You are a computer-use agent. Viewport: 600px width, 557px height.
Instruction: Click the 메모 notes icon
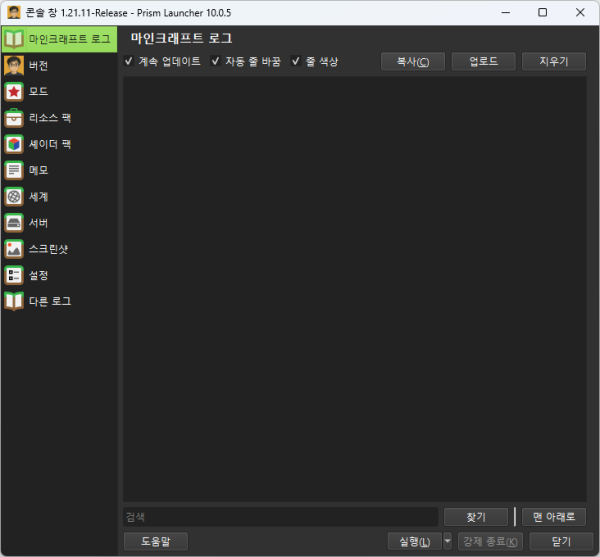point(14,170)
